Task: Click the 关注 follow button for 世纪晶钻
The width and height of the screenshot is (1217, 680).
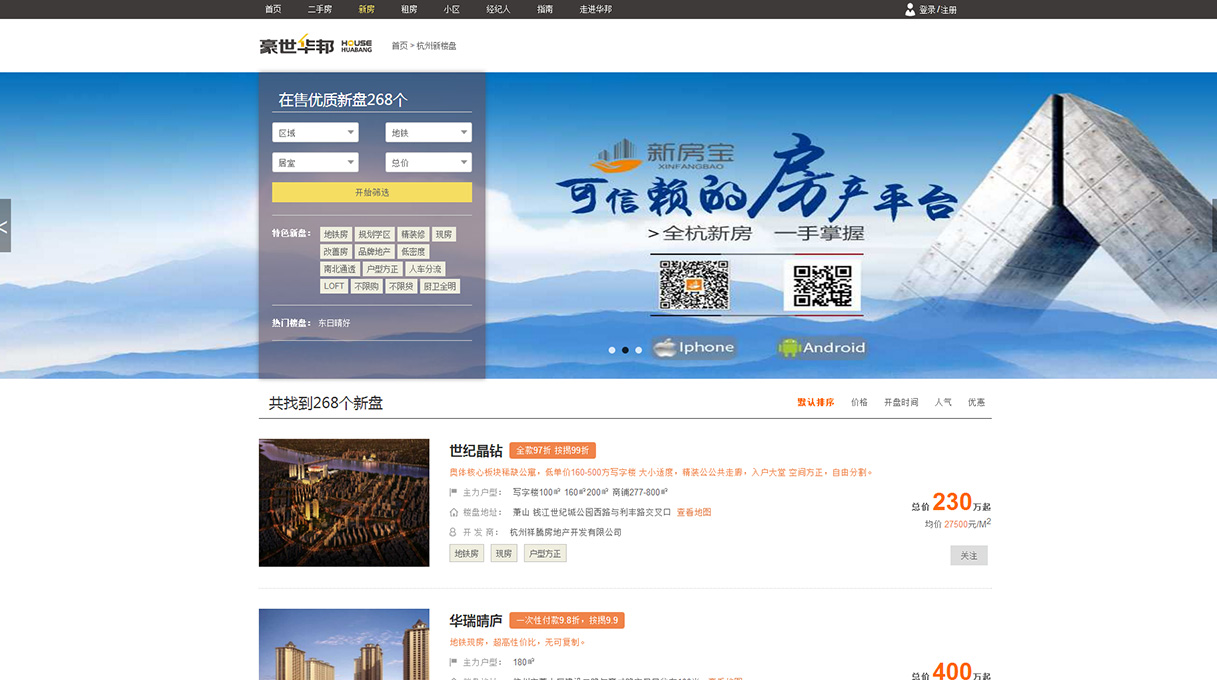Action: point(969,555)
